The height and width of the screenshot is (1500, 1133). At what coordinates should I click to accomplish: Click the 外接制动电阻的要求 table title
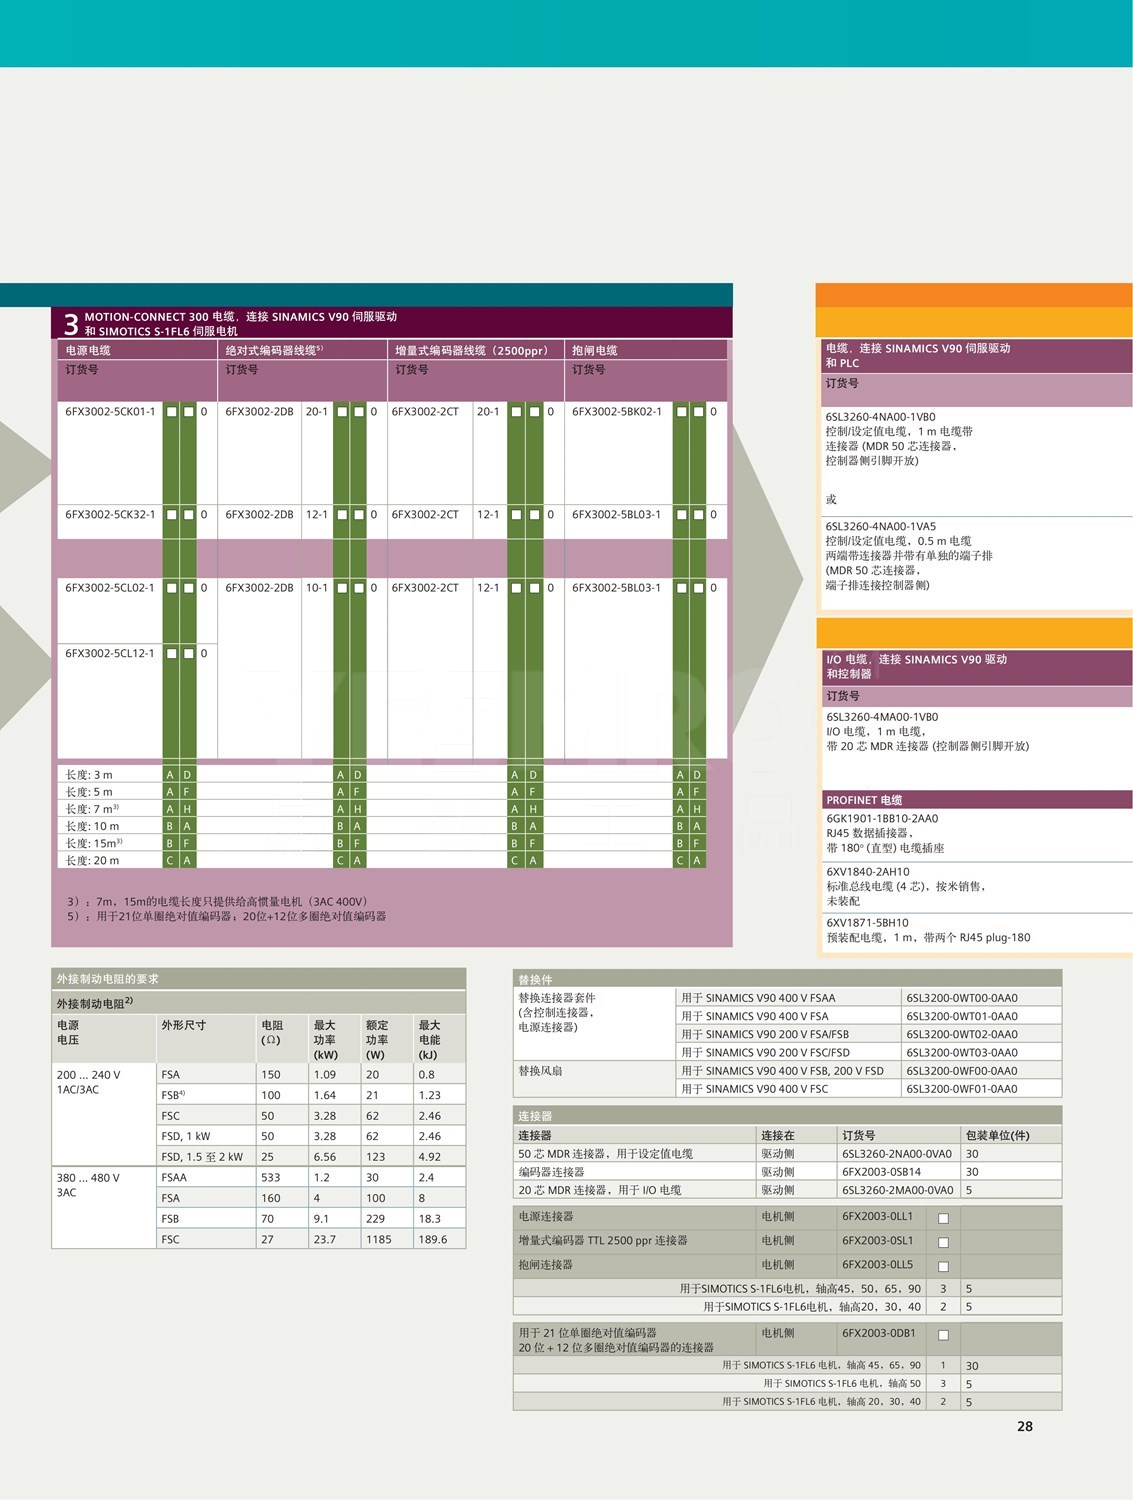(x=107, y=979)
